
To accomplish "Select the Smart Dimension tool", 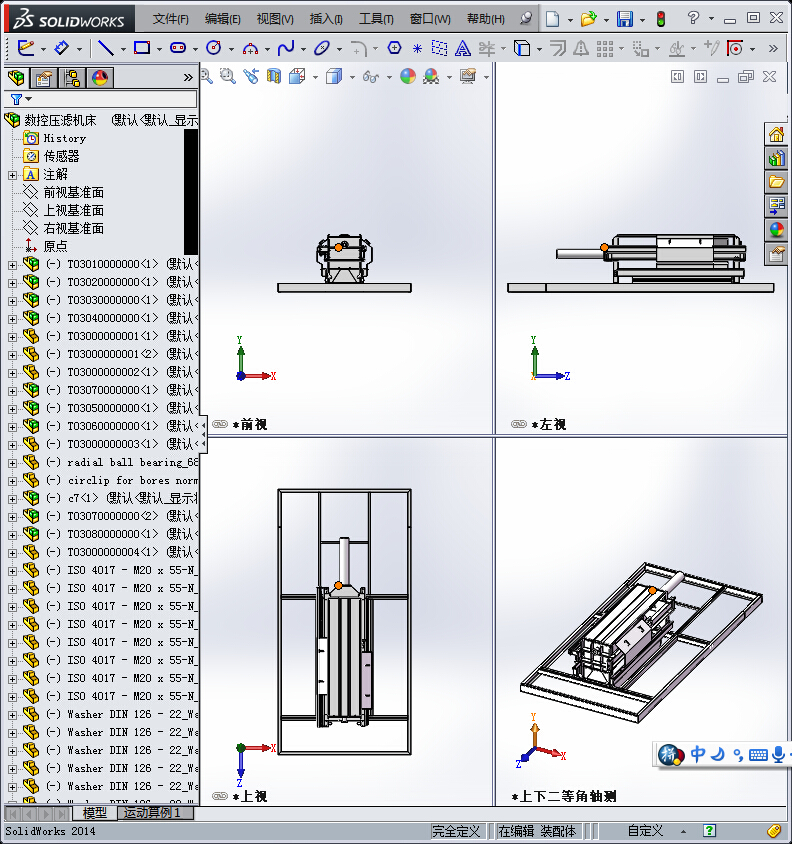I will click(x=61, y=48).
